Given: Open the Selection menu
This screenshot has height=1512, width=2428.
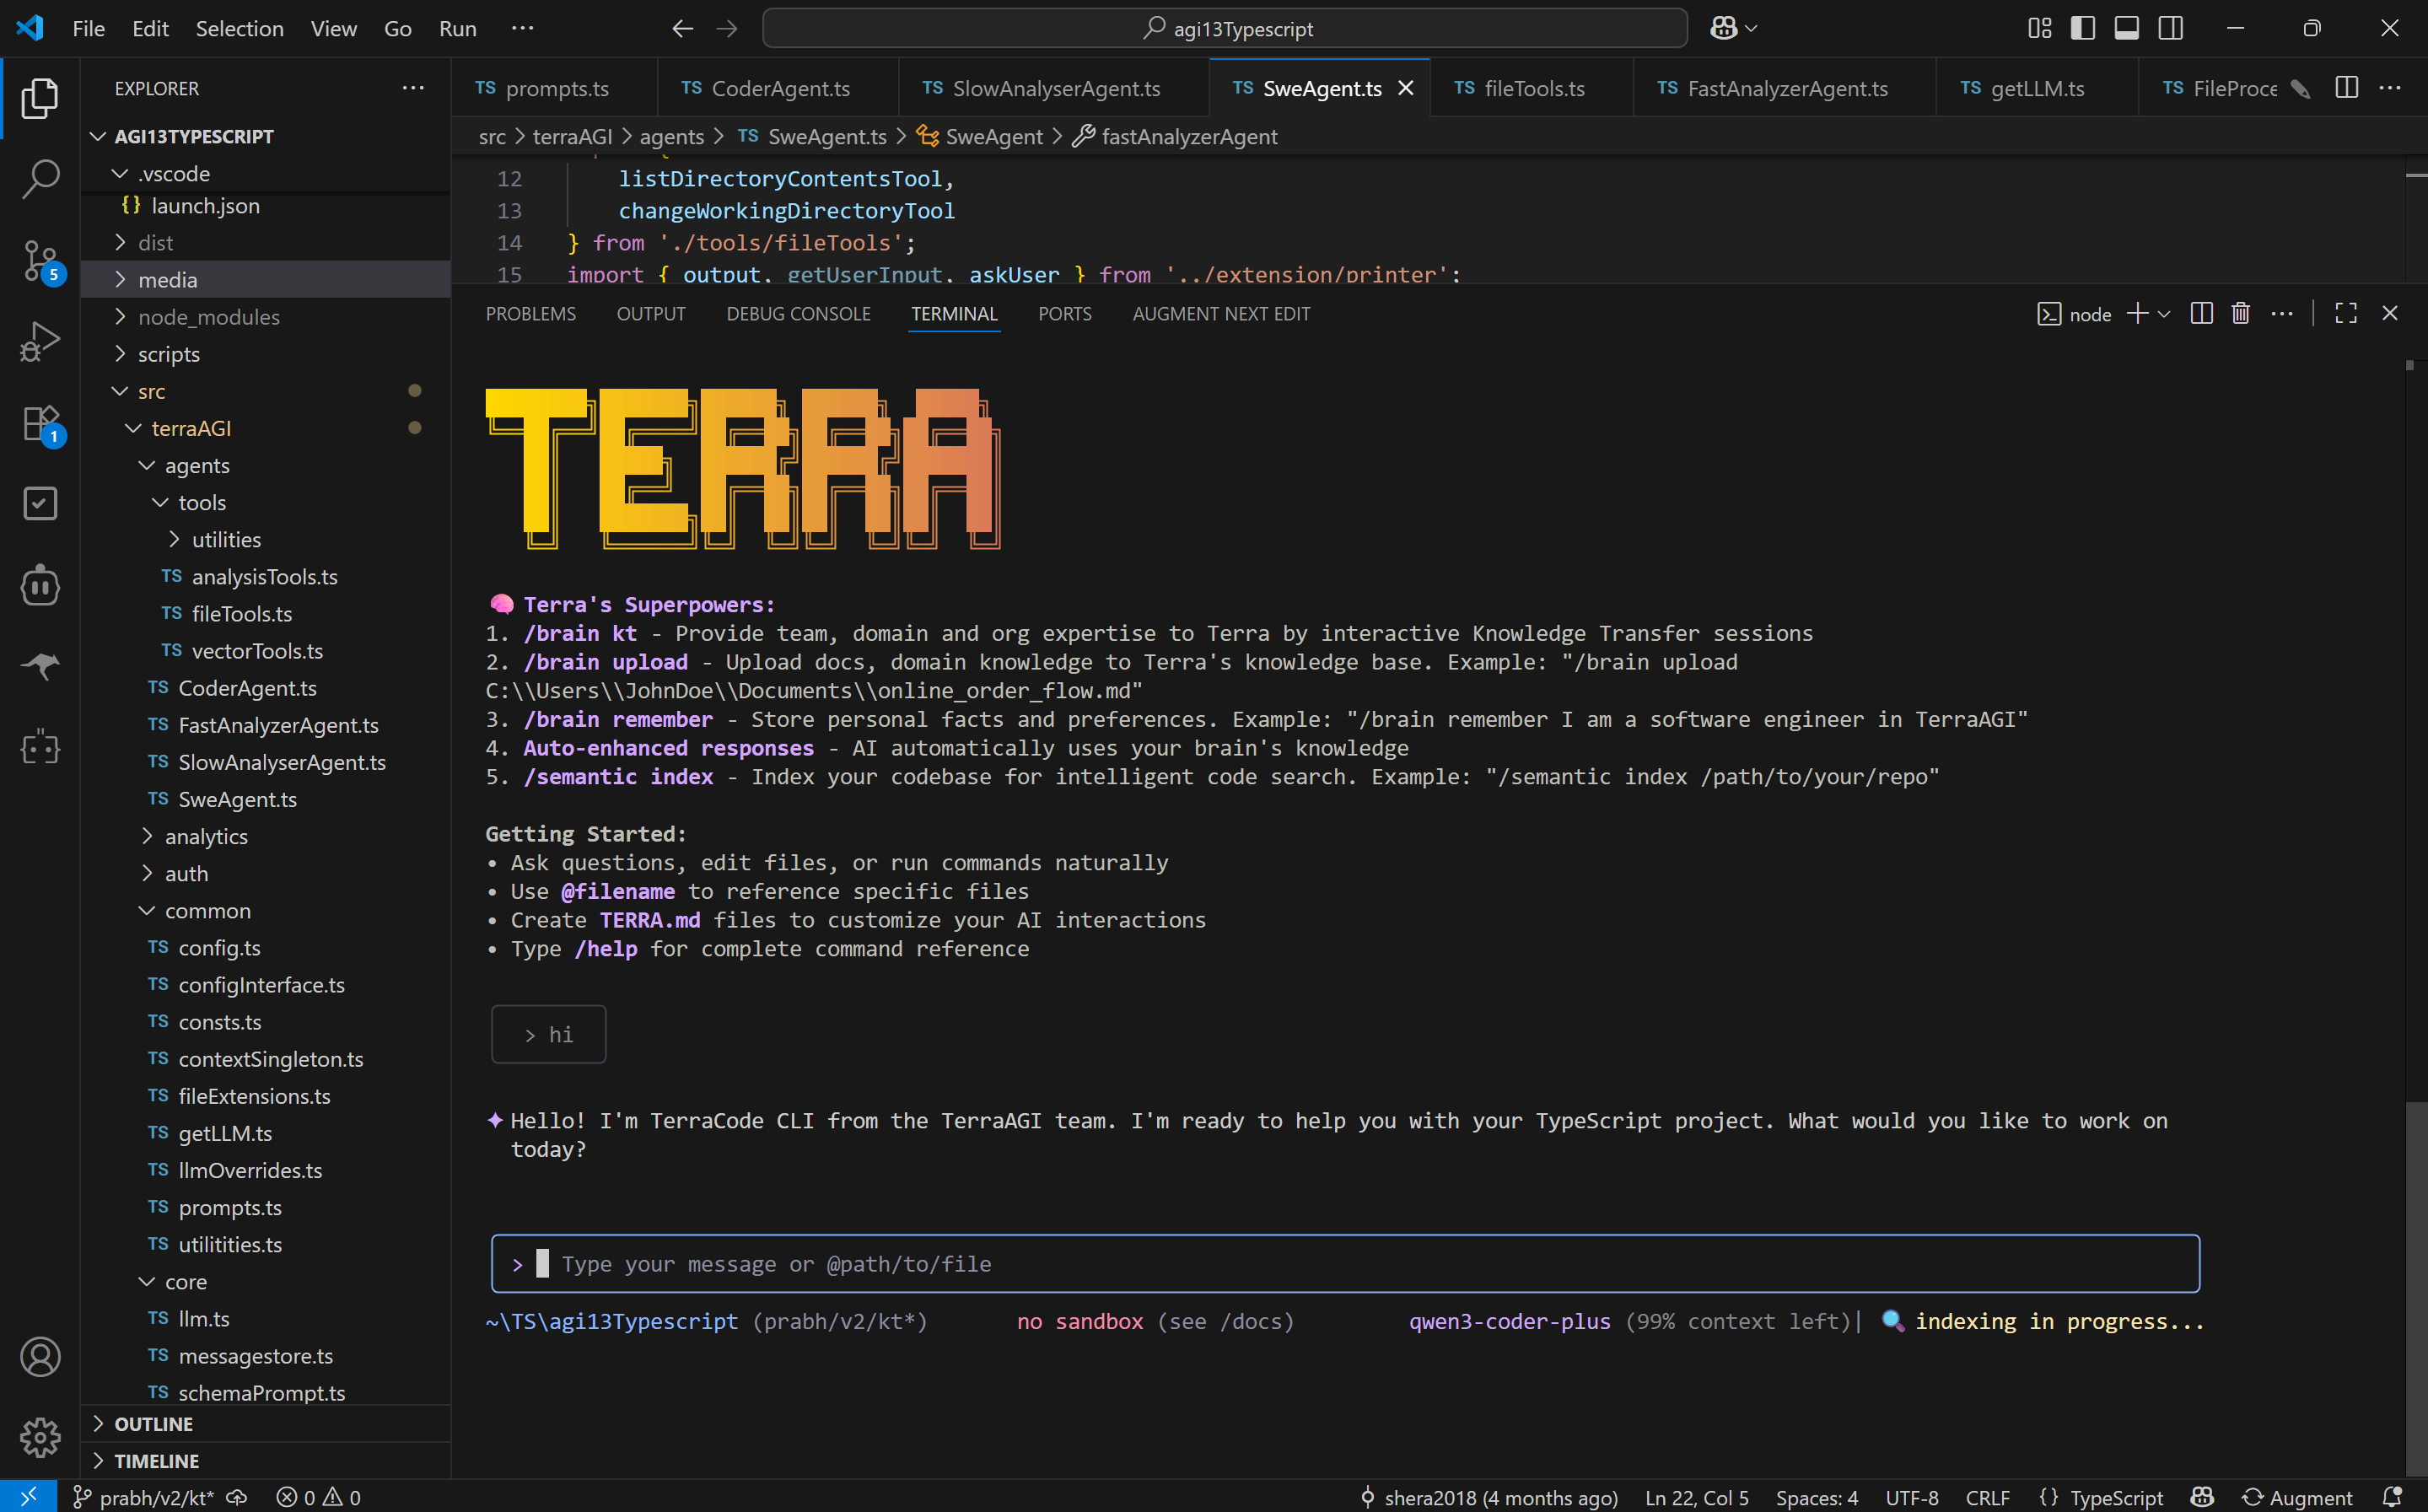Looking at the screenshot, I should (239, 28).
